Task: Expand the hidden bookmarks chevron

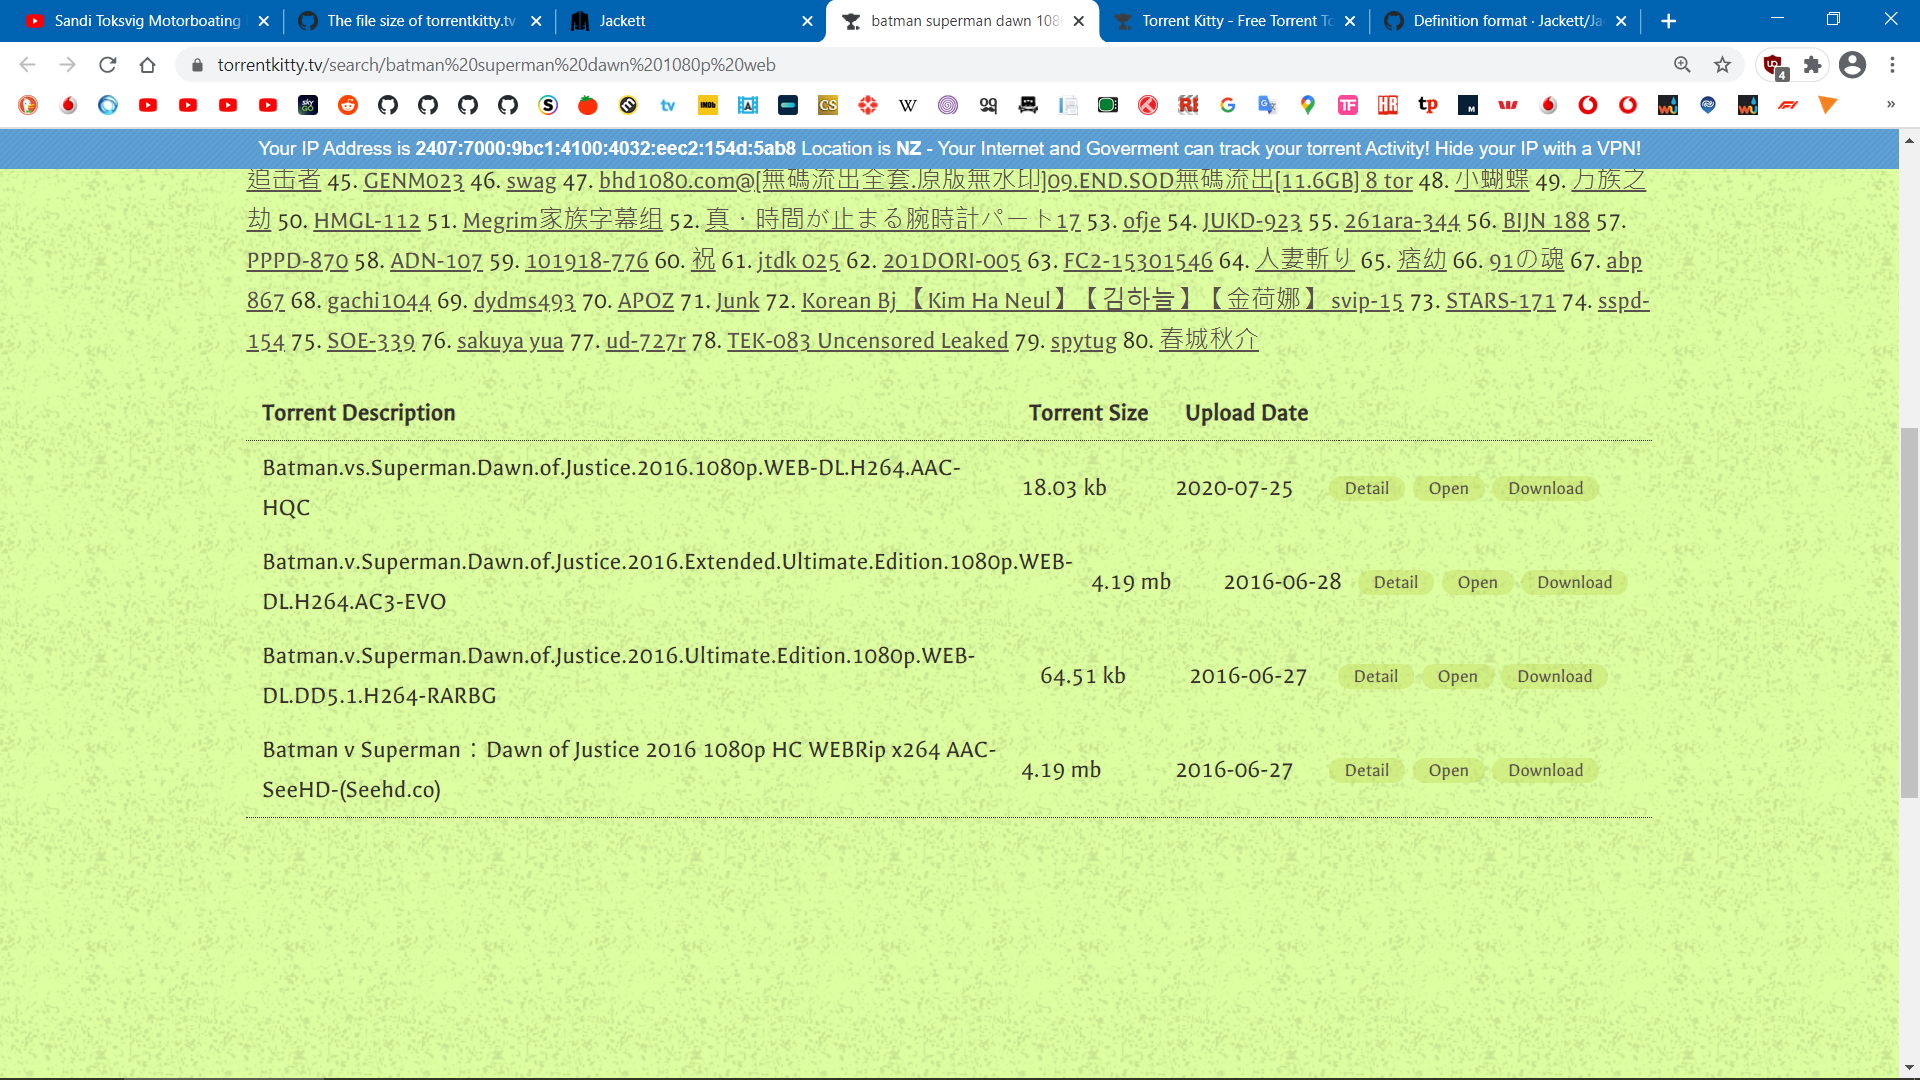Action: pos(1891,105)
